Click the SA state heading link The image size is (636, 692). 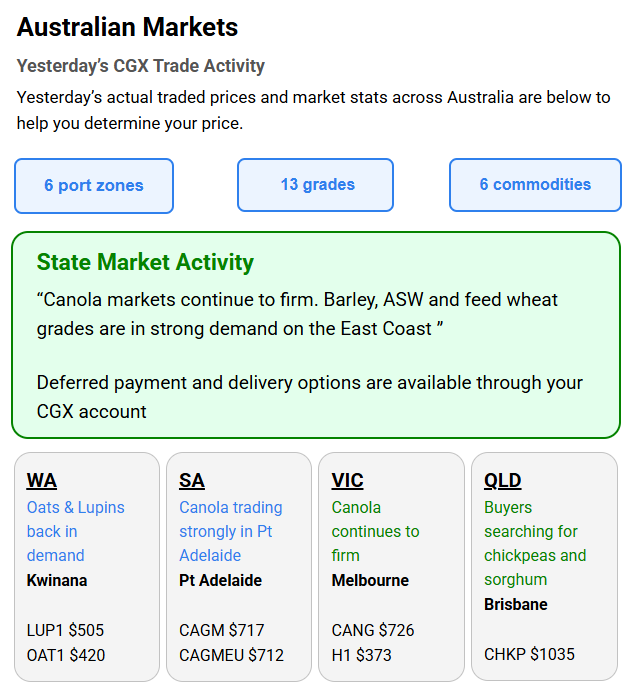point(192,481)
